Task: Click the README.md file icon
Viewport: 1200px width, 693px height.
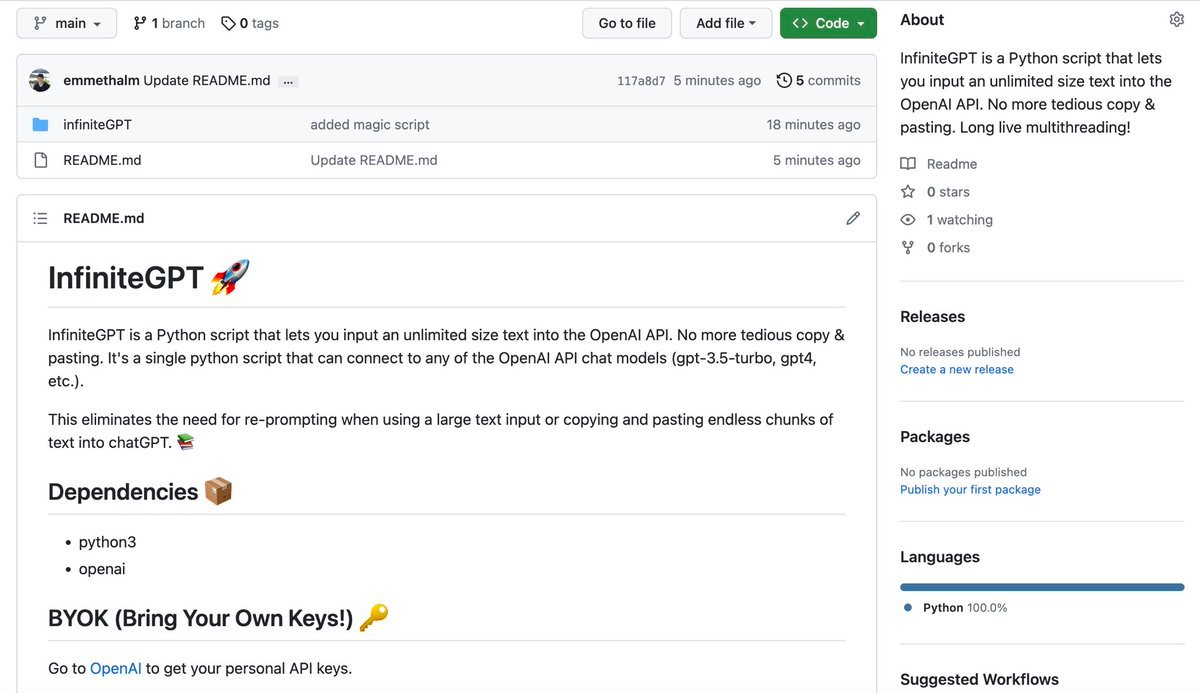Action: (x=40, y=160)
